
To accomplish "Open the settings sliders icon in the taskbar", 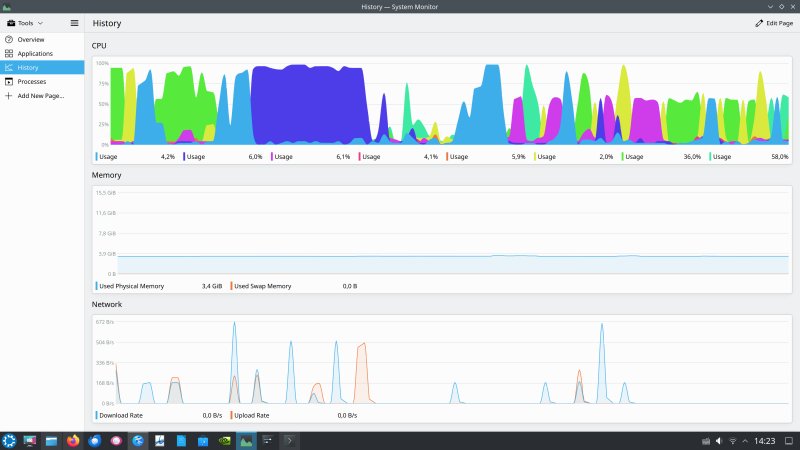I will (267, 440).
